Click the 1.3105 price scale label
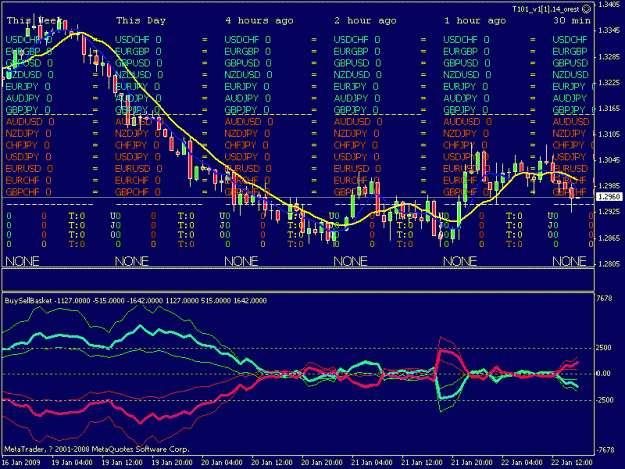625x469 pixels. [x=609, y=134]
